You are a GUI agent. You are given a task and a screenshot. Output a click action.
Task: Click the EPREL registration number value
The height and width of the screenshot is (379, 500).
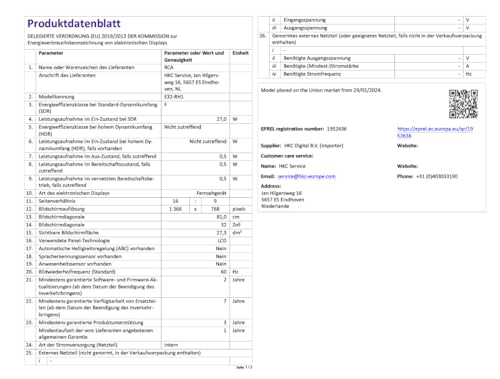click(337, 129)
